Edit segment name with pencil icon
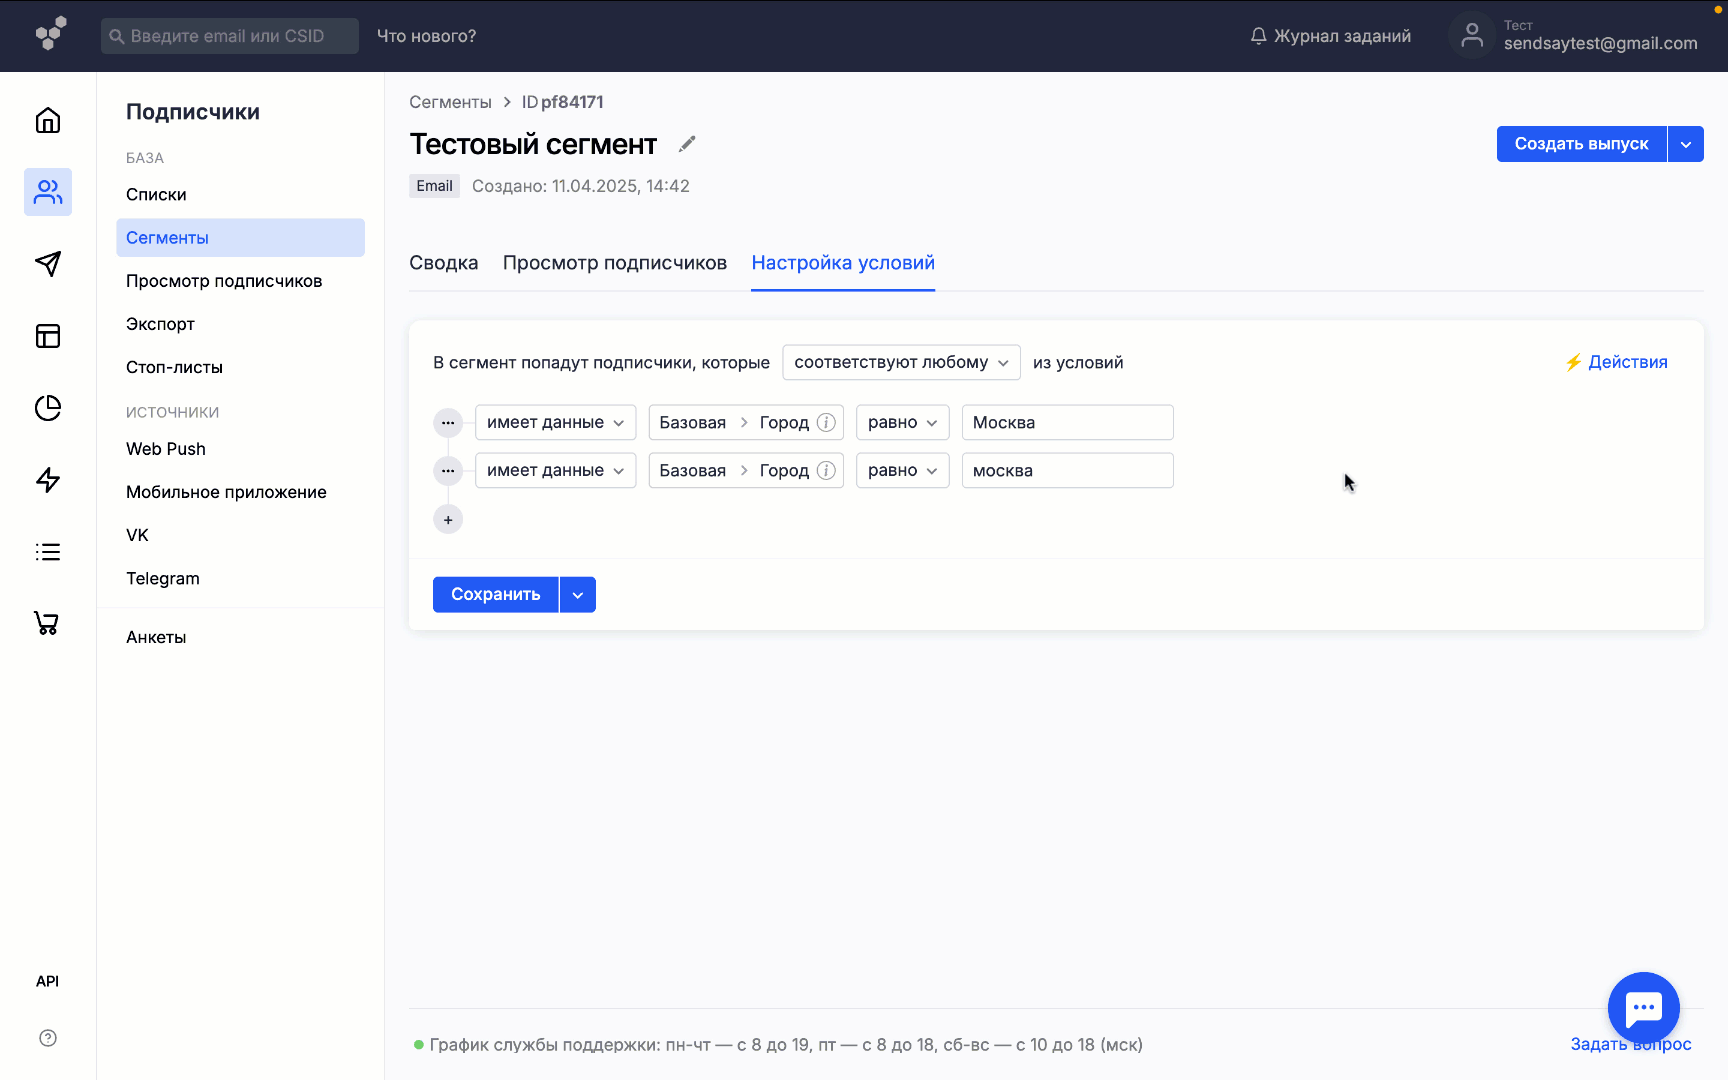This screenshot has height=1080, width=1728. 687,143
